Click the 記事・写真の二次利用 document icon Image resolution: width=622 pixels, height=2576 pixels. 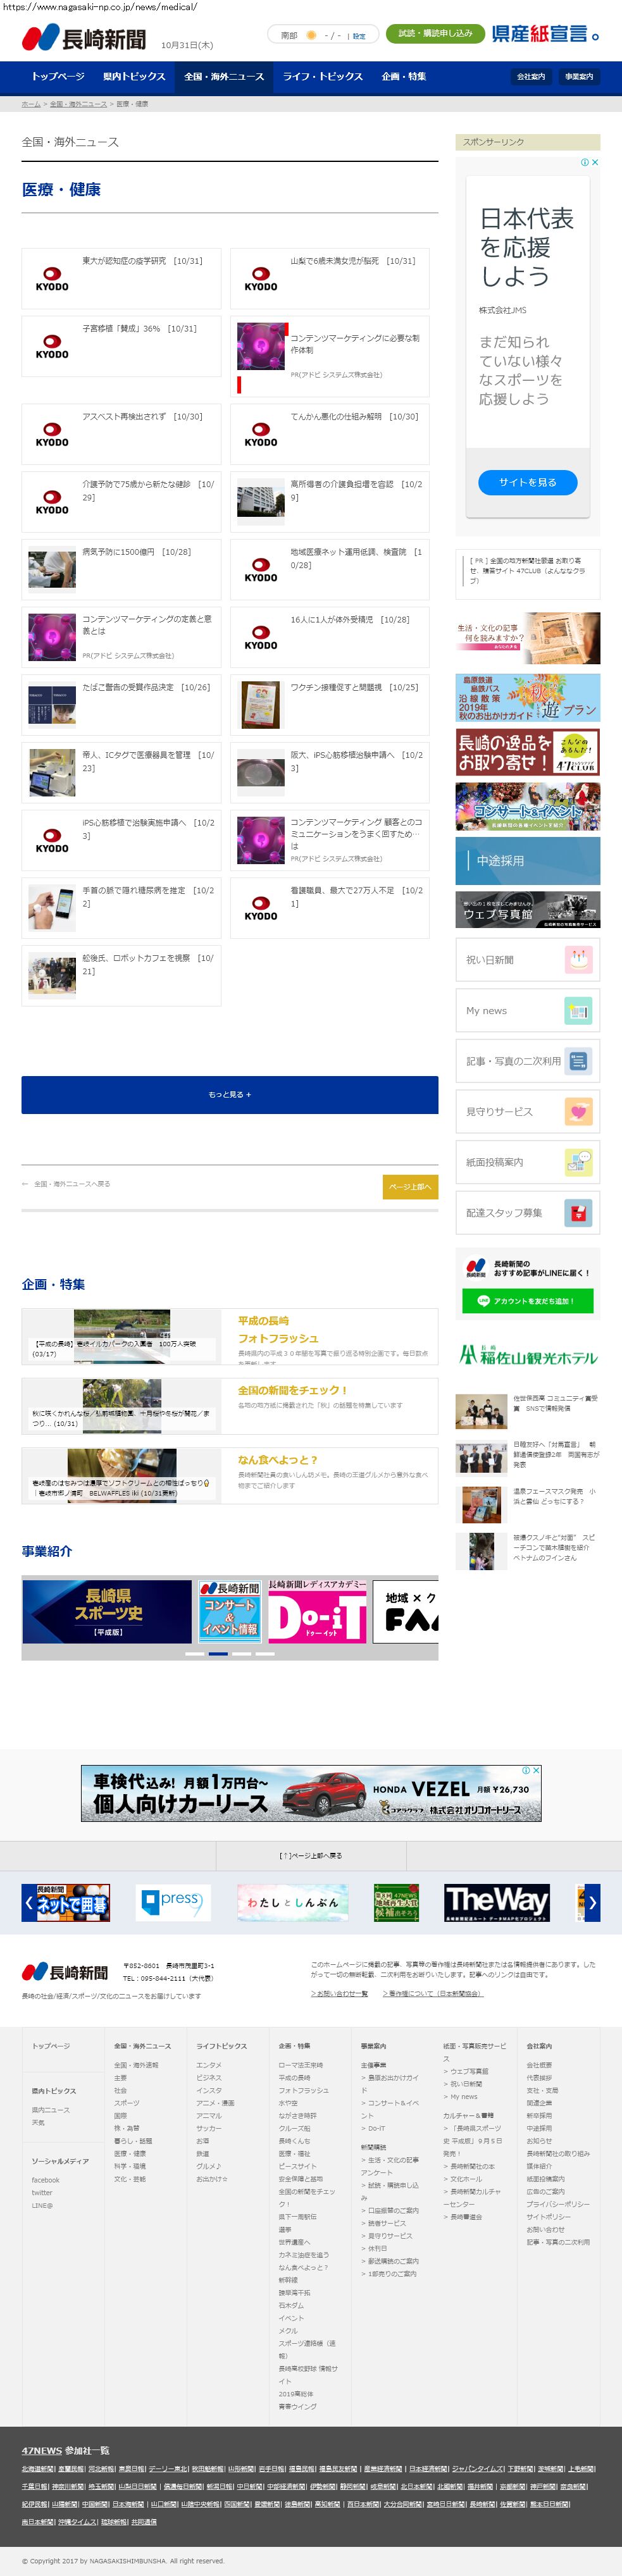pos(579,1061)
